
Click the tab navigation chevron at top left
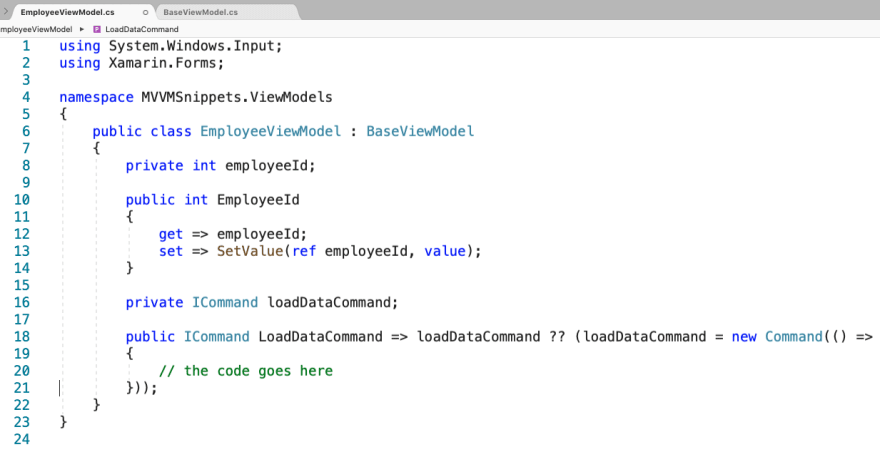click(x=6, y=11)
